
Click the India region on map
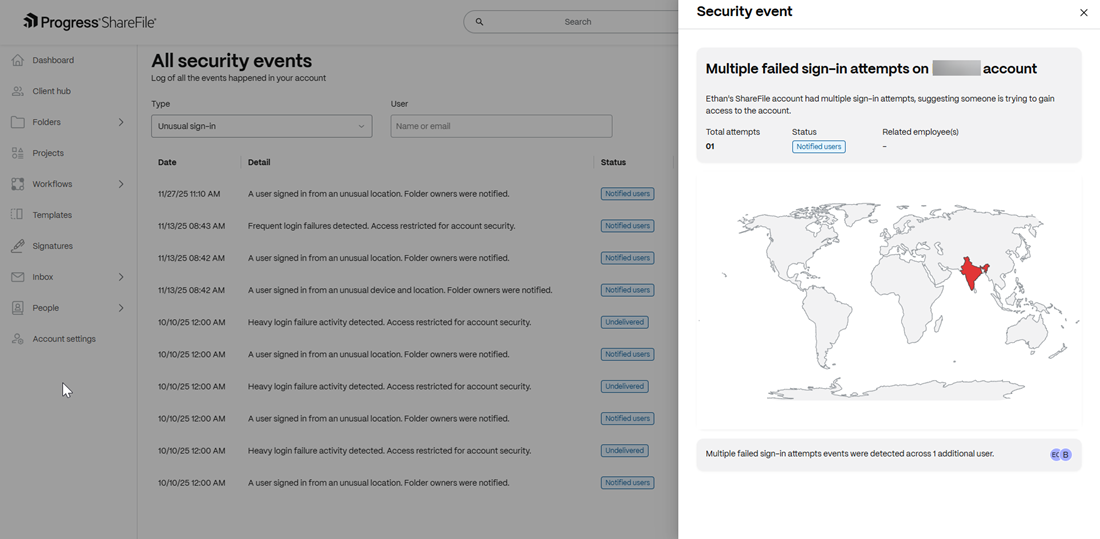pyautogui.click(x=972, y=274)
